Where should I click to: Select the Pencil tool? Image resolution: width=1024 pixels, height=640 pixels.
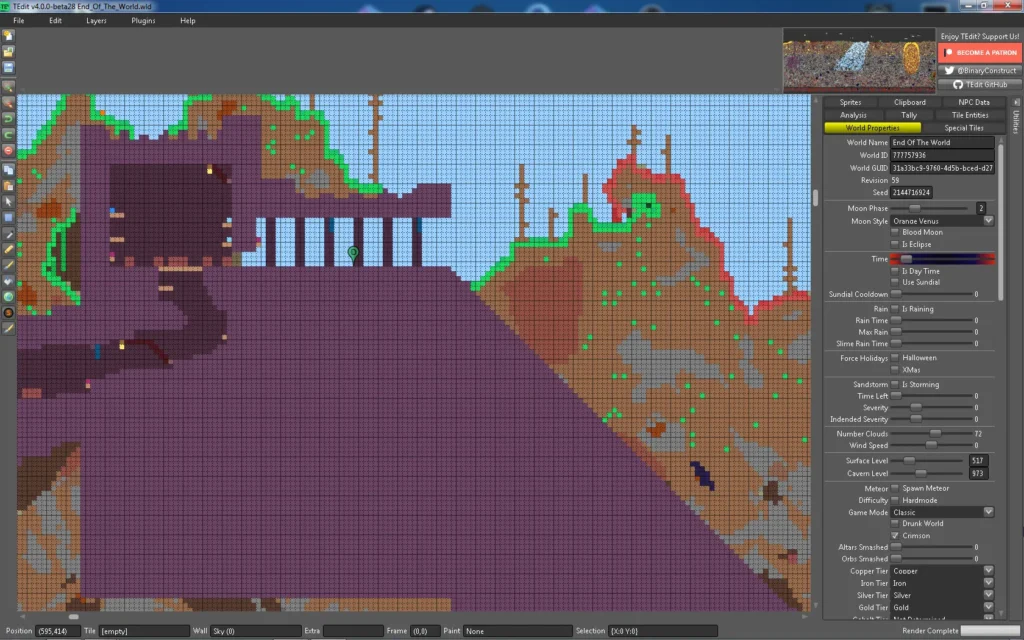tap(8, 249)
